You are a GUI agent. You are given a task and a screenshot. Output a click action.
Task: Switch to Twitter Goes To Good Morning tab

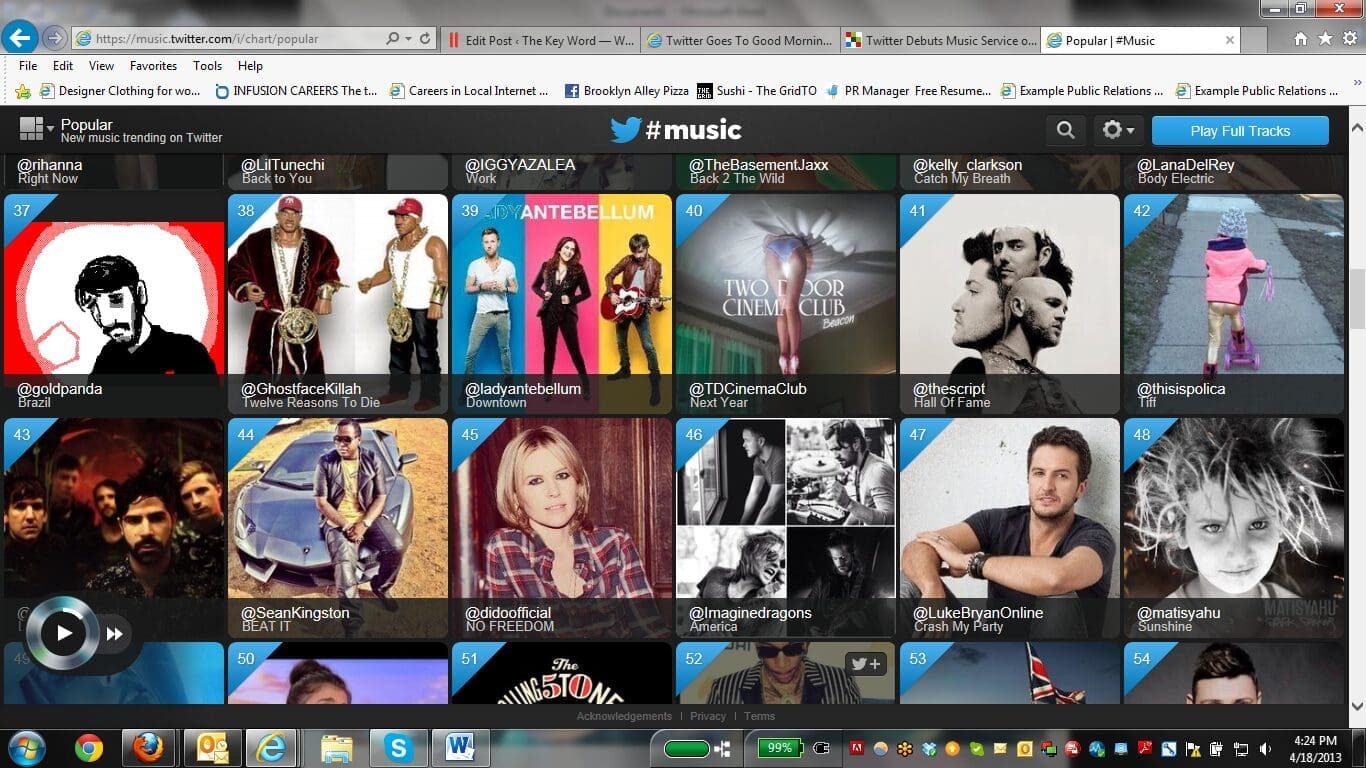(x=739, y=40)
